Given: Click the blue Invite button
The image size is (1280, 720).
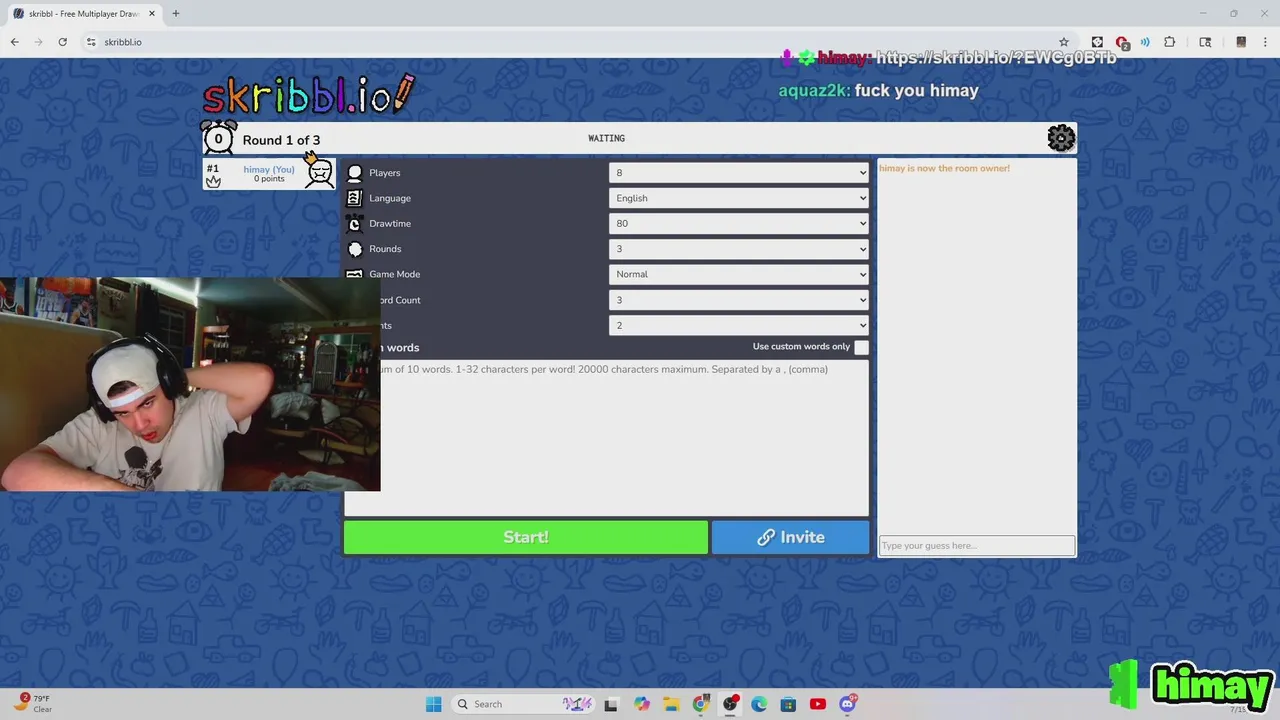Looking at the screenshot, I should coord(790,537).
